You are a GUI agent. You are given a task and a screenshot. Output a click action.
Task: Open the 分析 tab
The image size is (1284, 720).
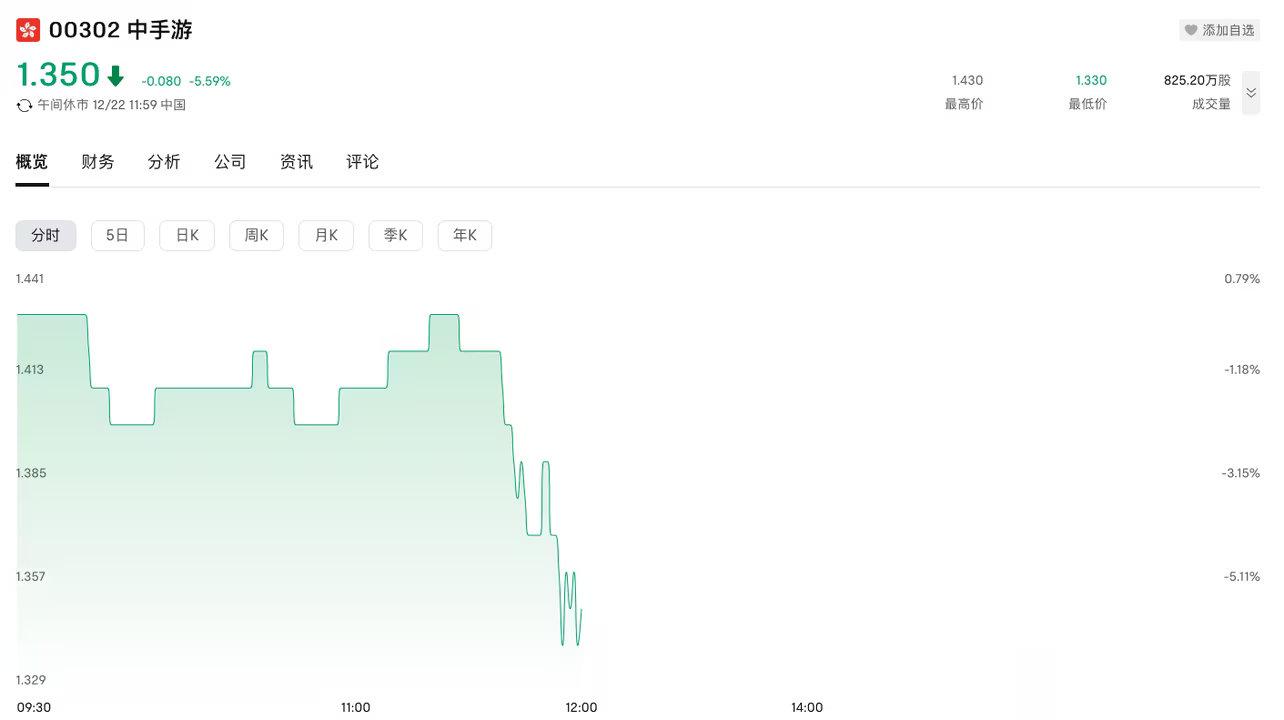(x=164, y=162)
